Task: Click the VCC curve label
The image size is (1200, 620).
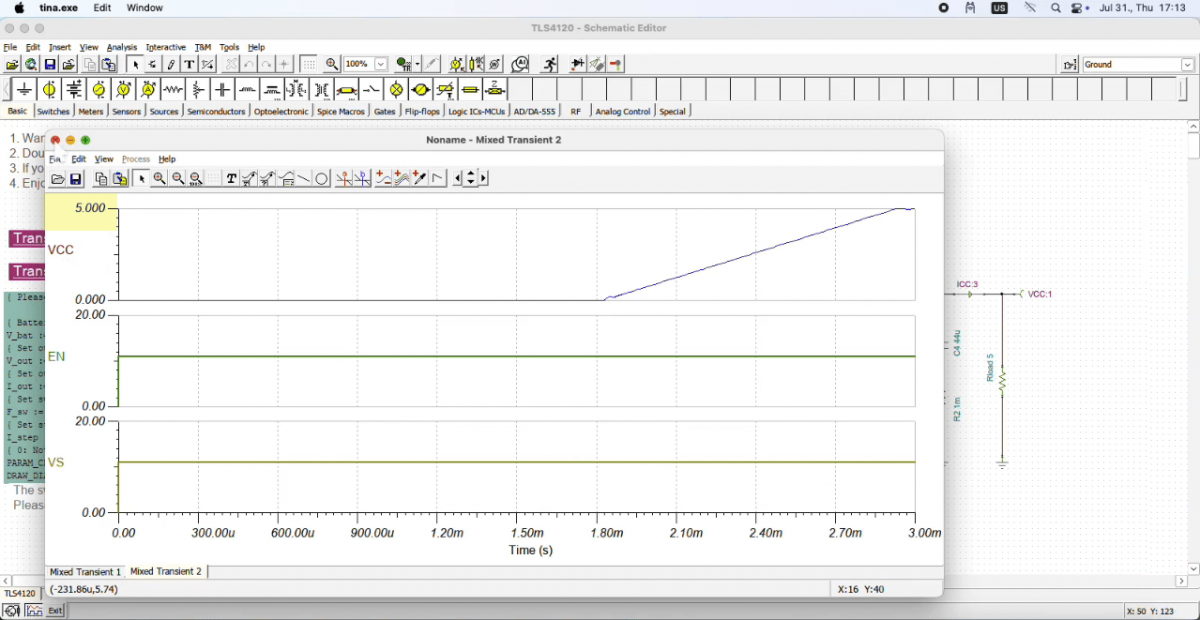Action: (61, 250)
